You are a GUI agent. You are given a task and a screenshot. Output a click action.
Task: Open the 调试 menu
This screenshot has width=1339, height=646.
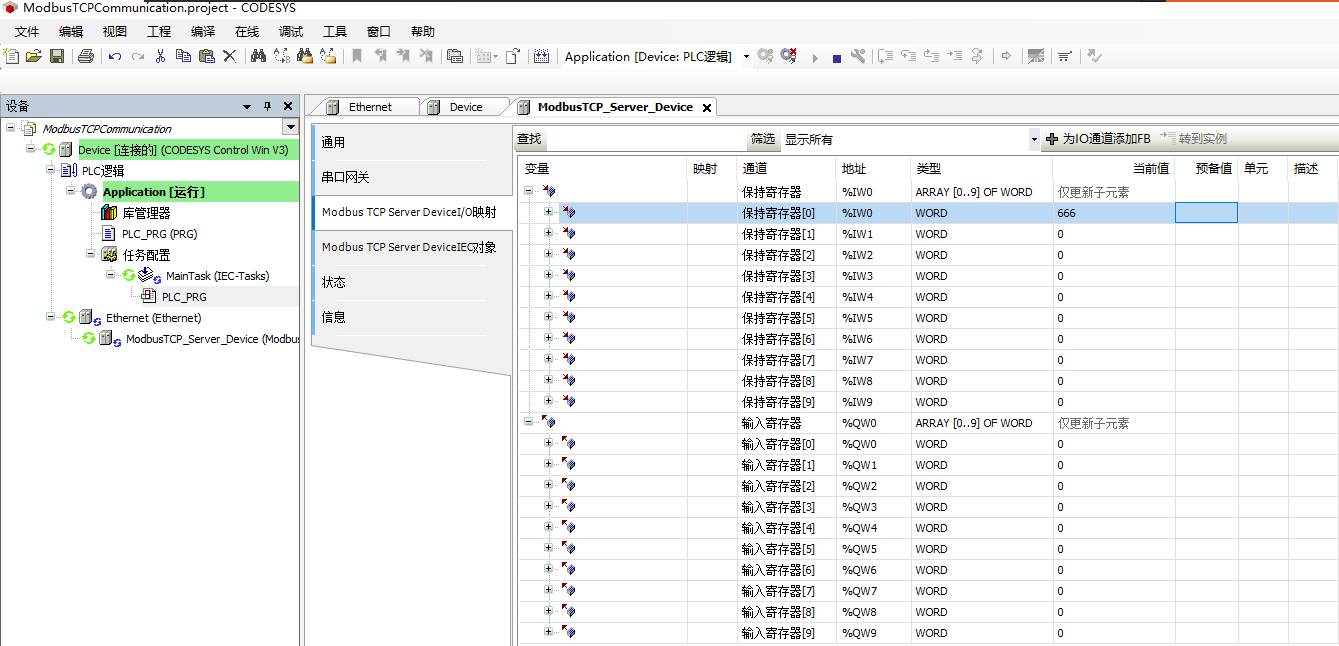click(291, 32)
